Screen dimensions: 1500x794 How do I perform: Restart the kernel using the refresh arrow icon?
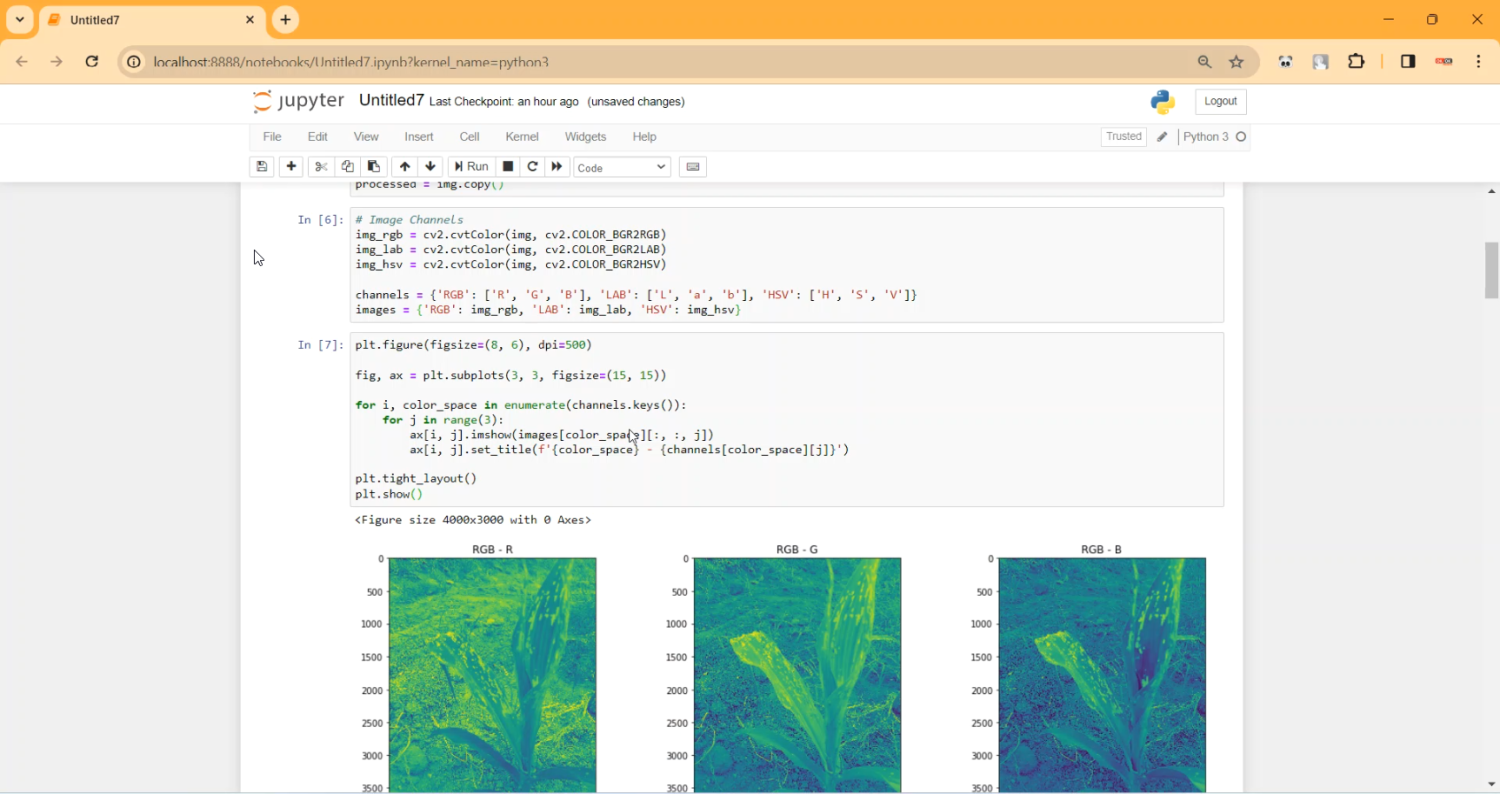pos(533,167)
